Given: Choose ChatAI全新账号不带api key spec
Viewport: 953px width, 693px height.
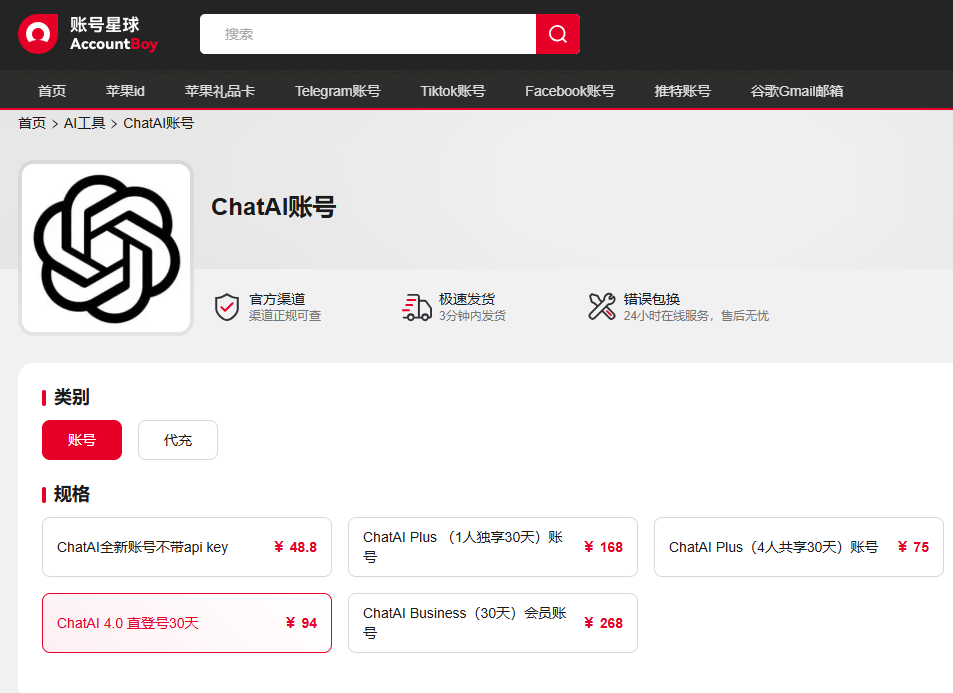Looking at the screenshot, I should pos(187,547).
